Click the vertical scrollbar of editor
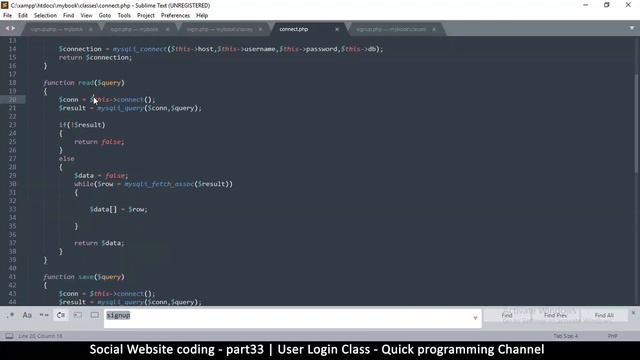Viewport: 640px width, 360px height. point(637,122)
